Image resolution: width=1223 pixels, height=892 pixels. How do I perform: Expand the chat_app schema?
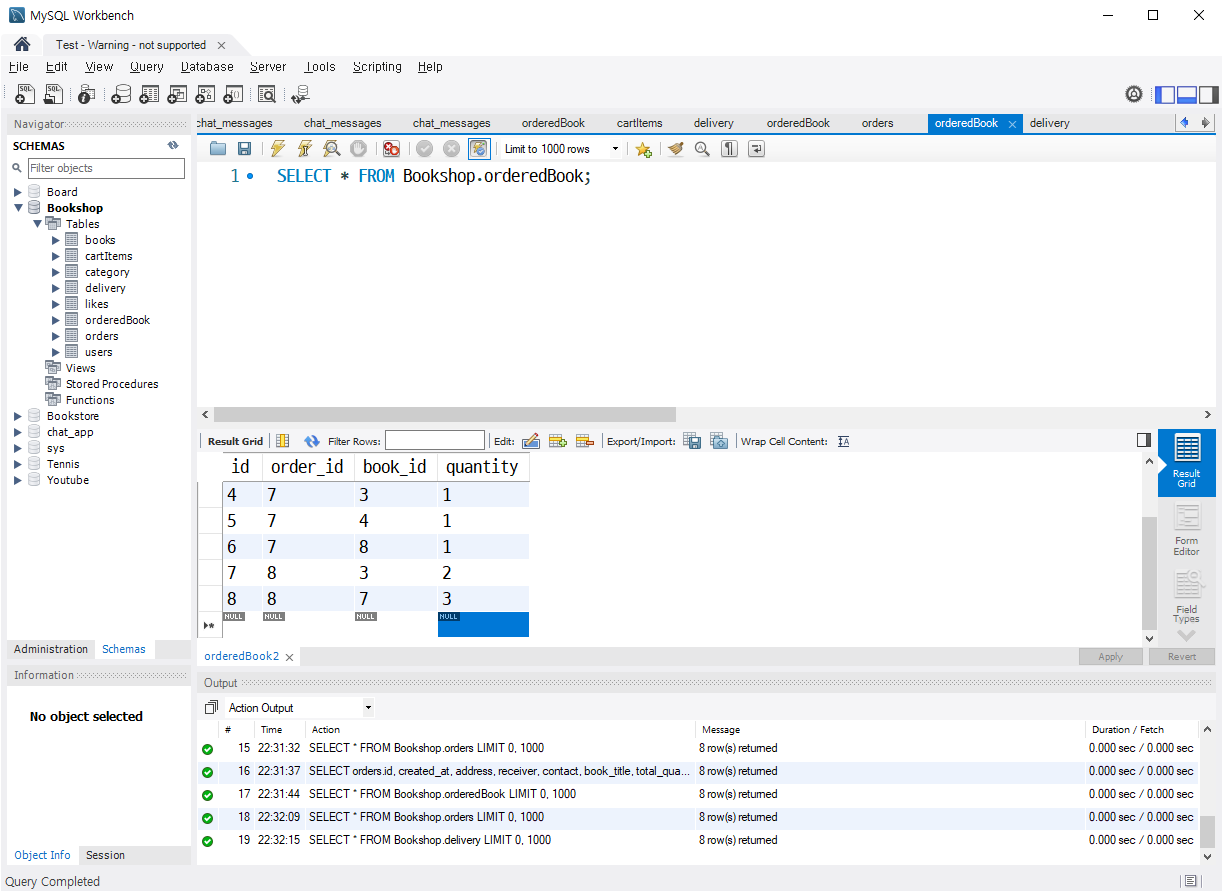point(18,432)
